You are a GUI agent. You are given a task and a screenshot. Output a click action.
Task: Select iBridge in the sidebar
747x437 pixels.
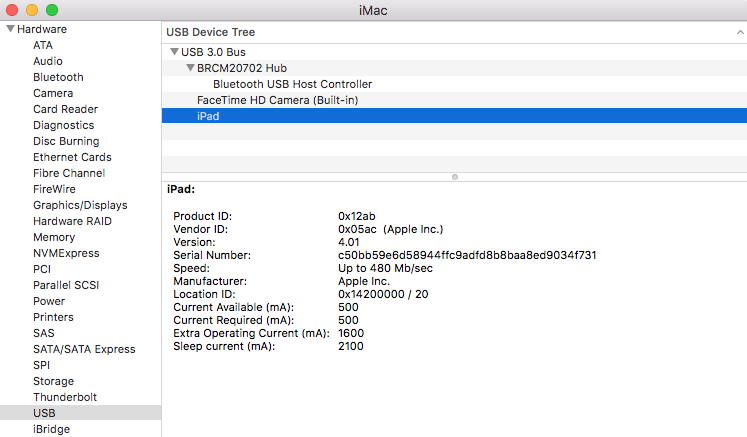pyautogui.click(x=51, y=429)
